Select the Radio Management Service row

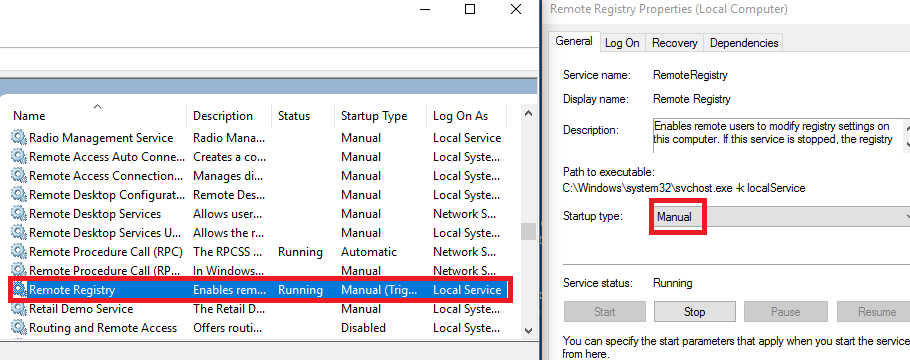coord(259,138)
